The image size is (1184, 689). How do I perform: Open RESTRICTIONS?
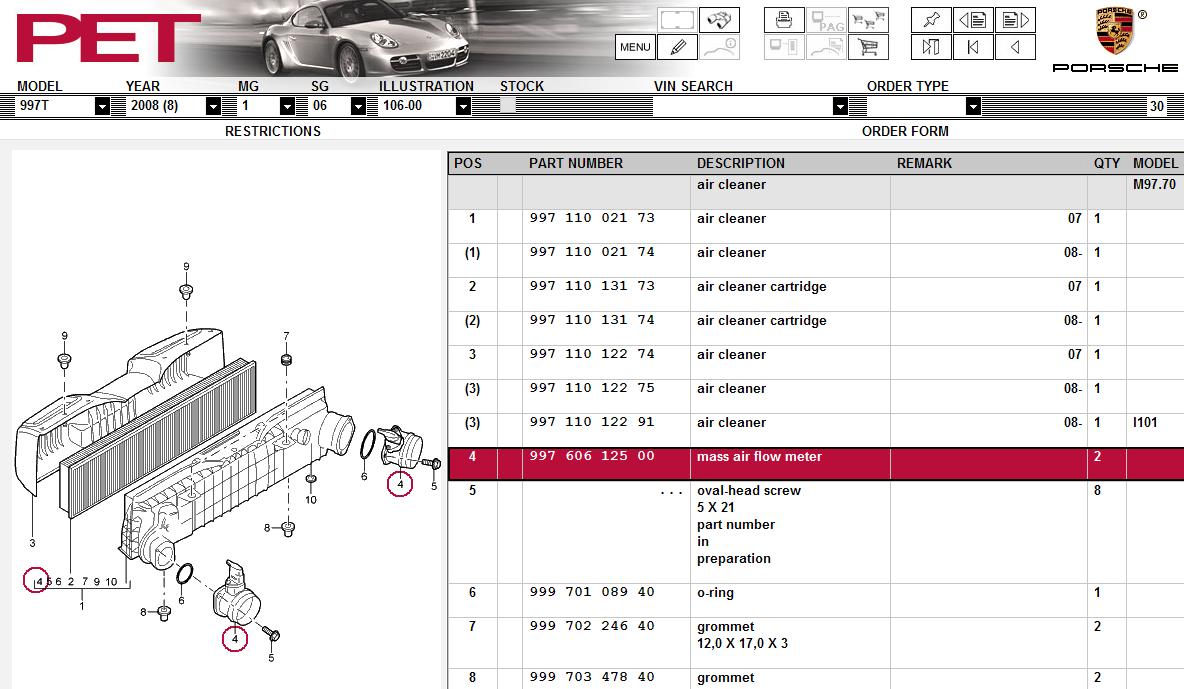pos(273,131)
